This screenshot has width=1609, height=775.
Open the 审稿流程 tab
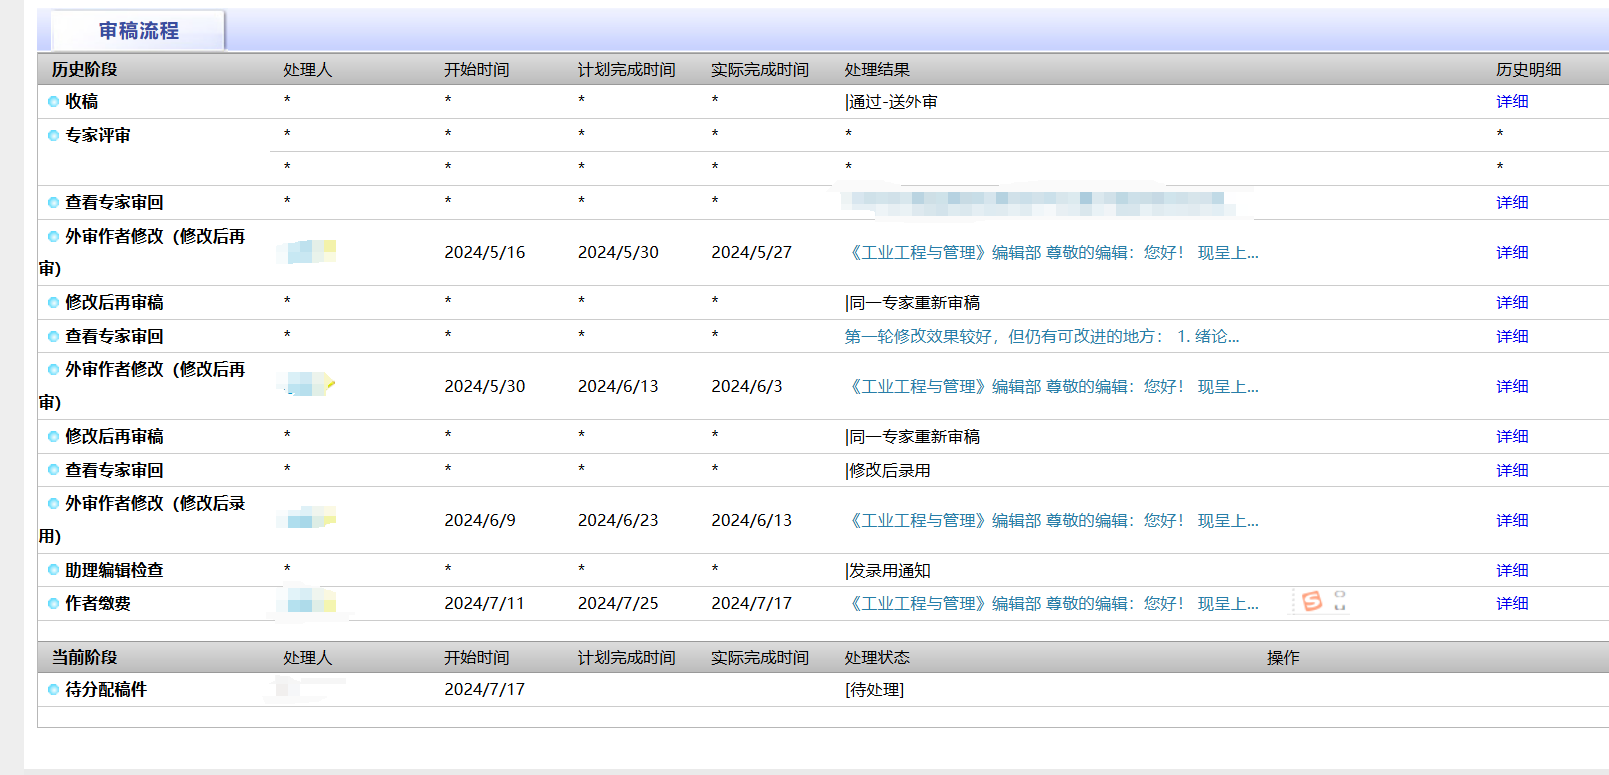tap(138, 31)
